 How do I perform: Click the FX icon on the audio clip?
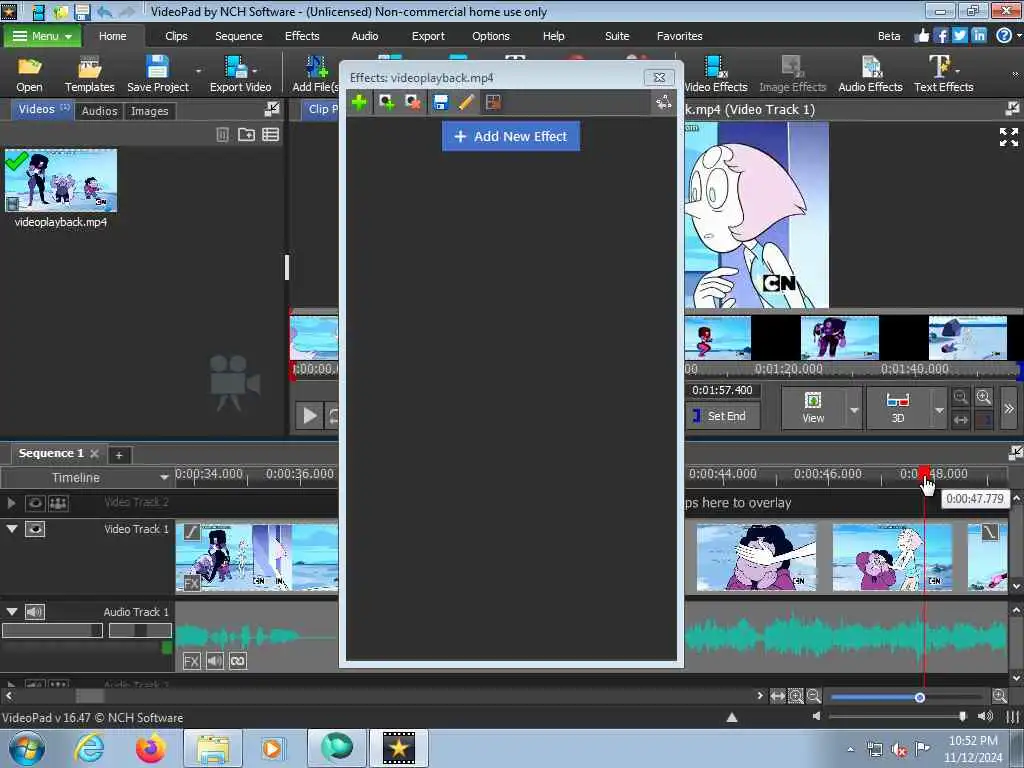(x=191, y=661)
